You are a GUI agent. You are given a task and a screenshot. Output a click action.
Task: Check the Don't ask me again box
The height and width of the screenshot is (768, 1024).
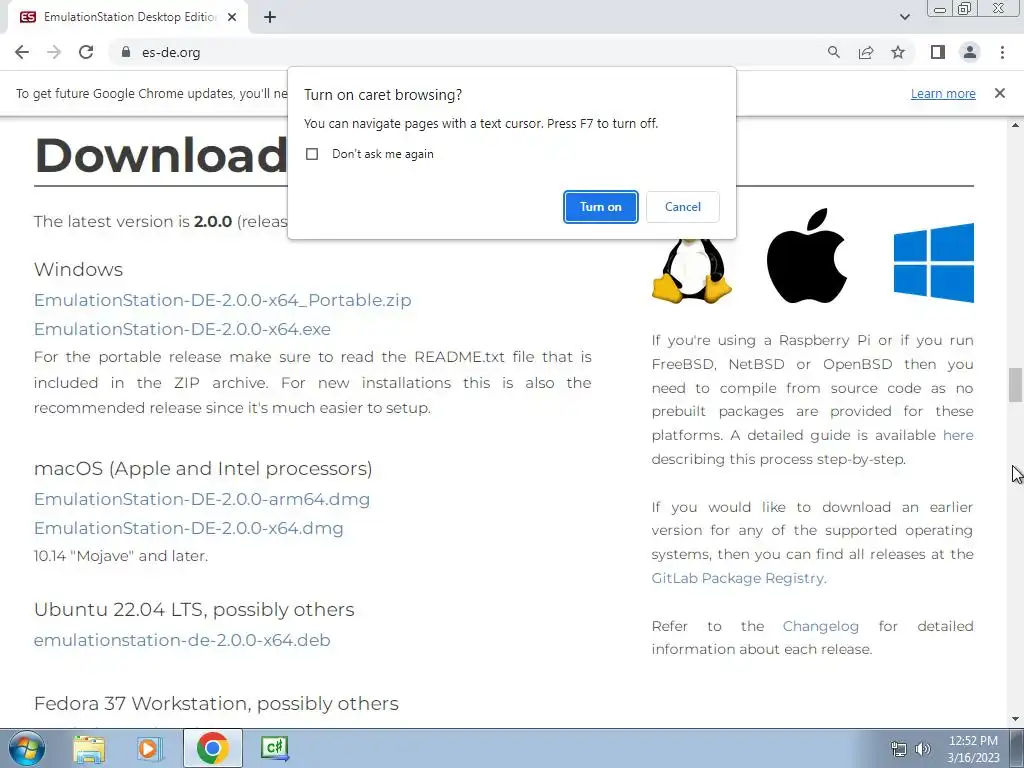point(312,154)
